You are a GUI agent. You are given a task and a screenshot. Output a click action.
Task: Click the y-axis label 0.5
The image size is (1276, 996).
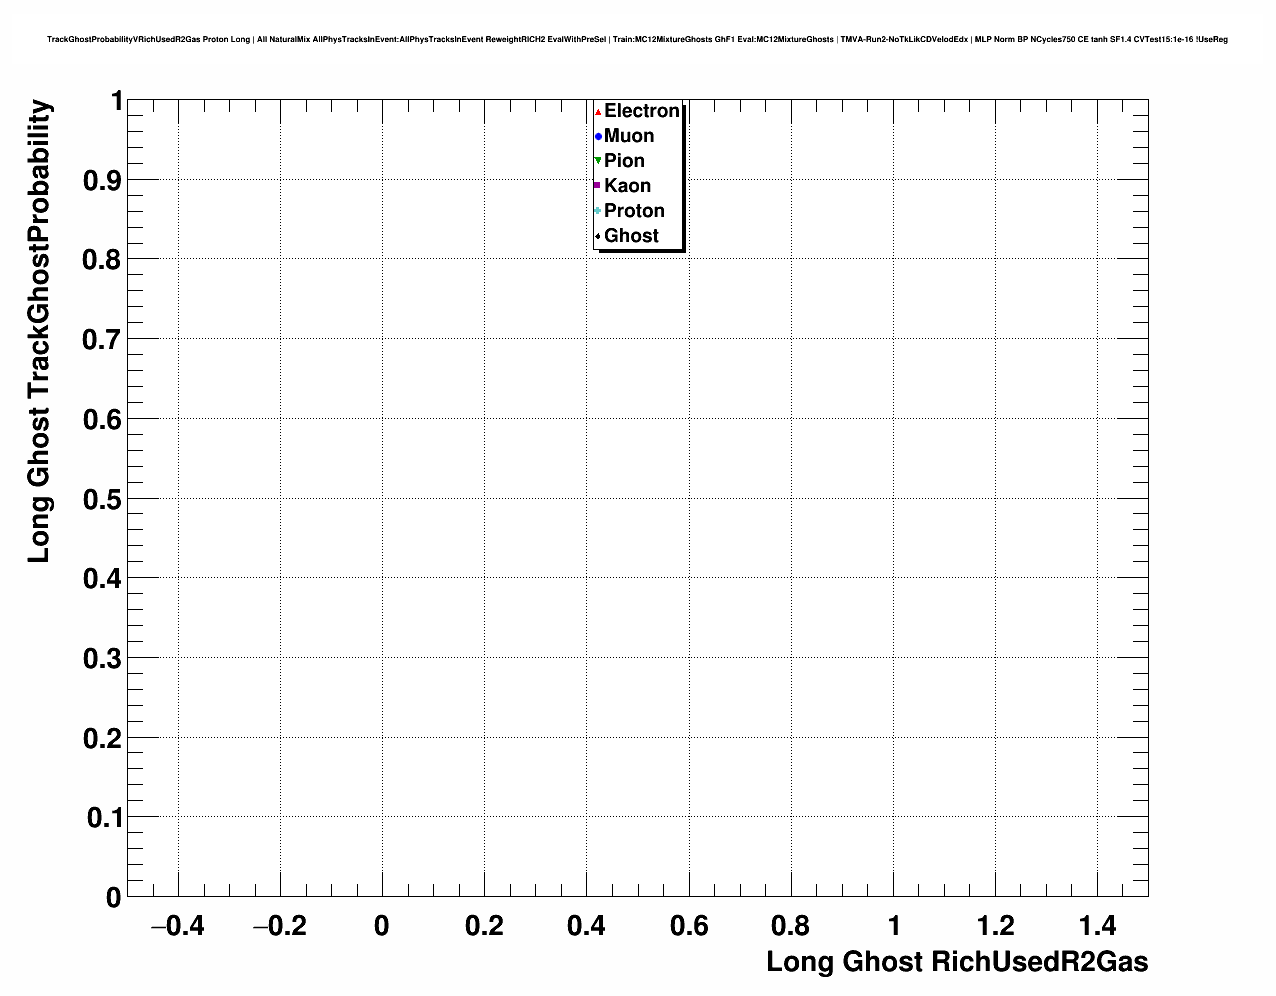click(103, 499)
